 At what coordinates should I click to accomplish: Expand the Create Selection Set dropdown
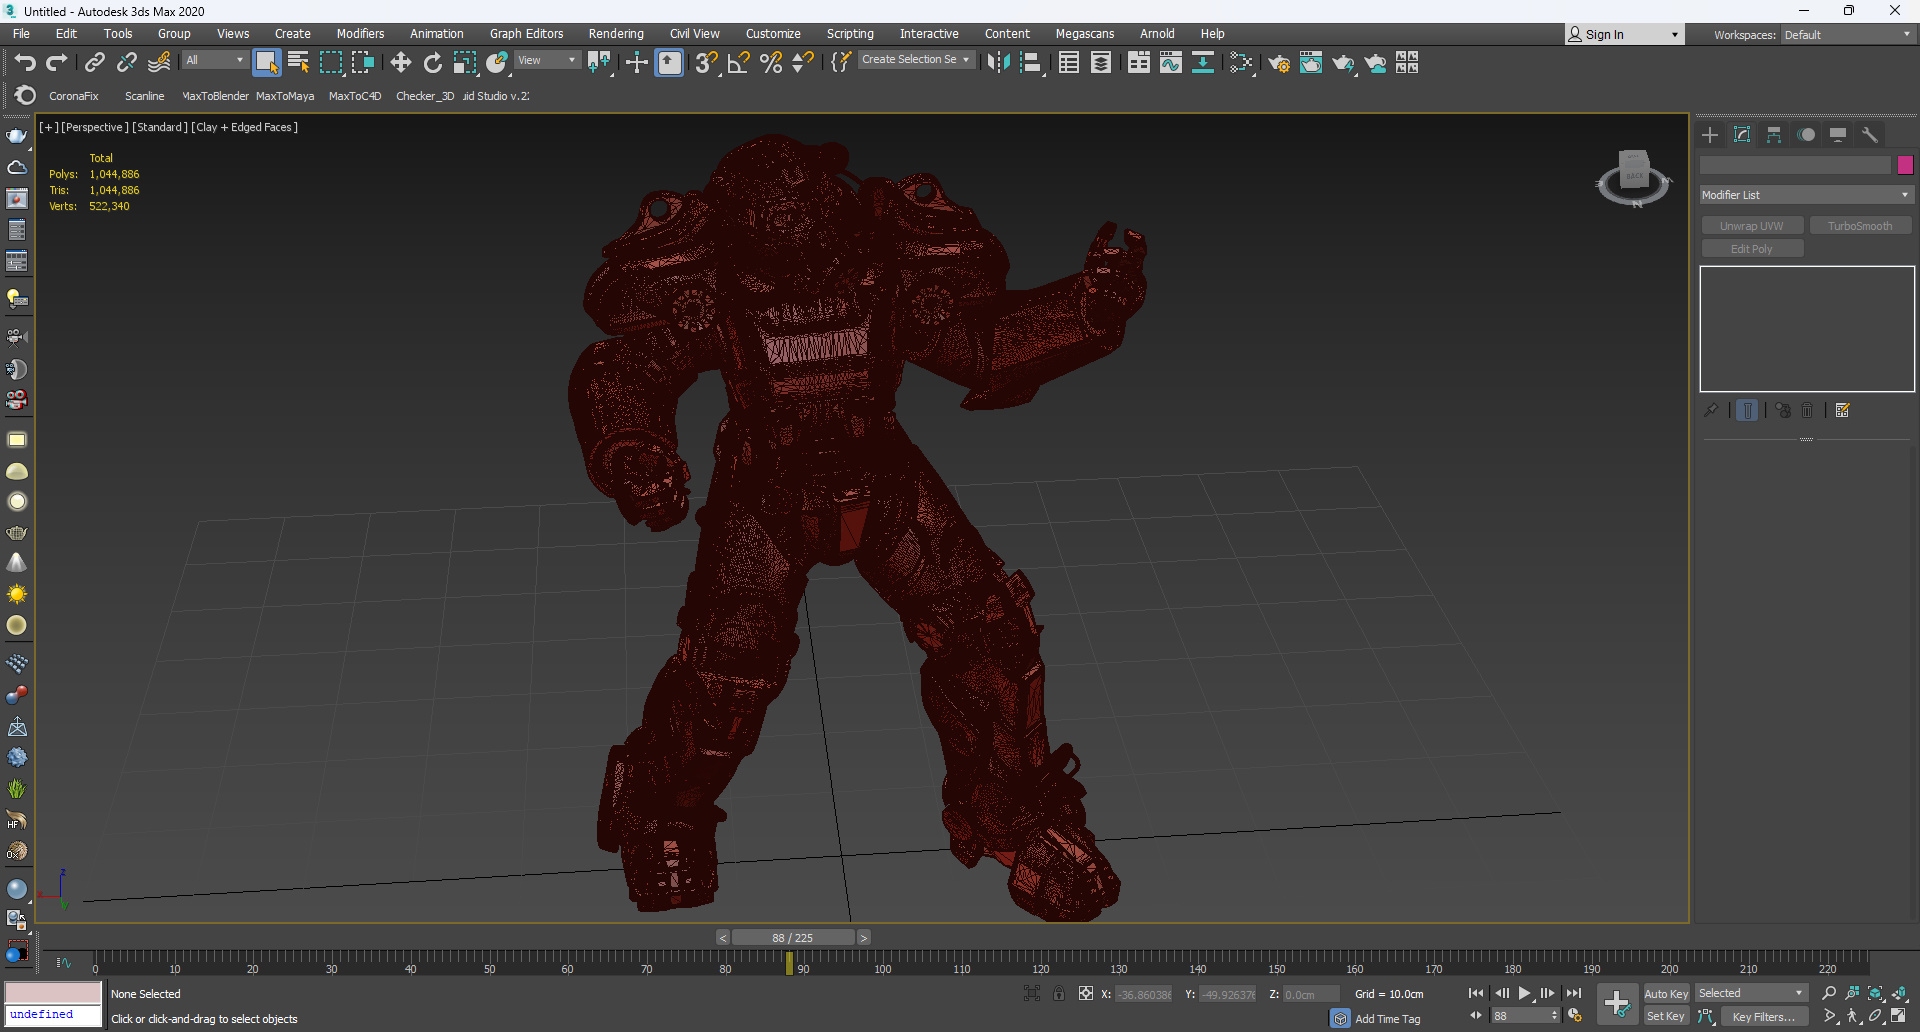coord(916,60)
